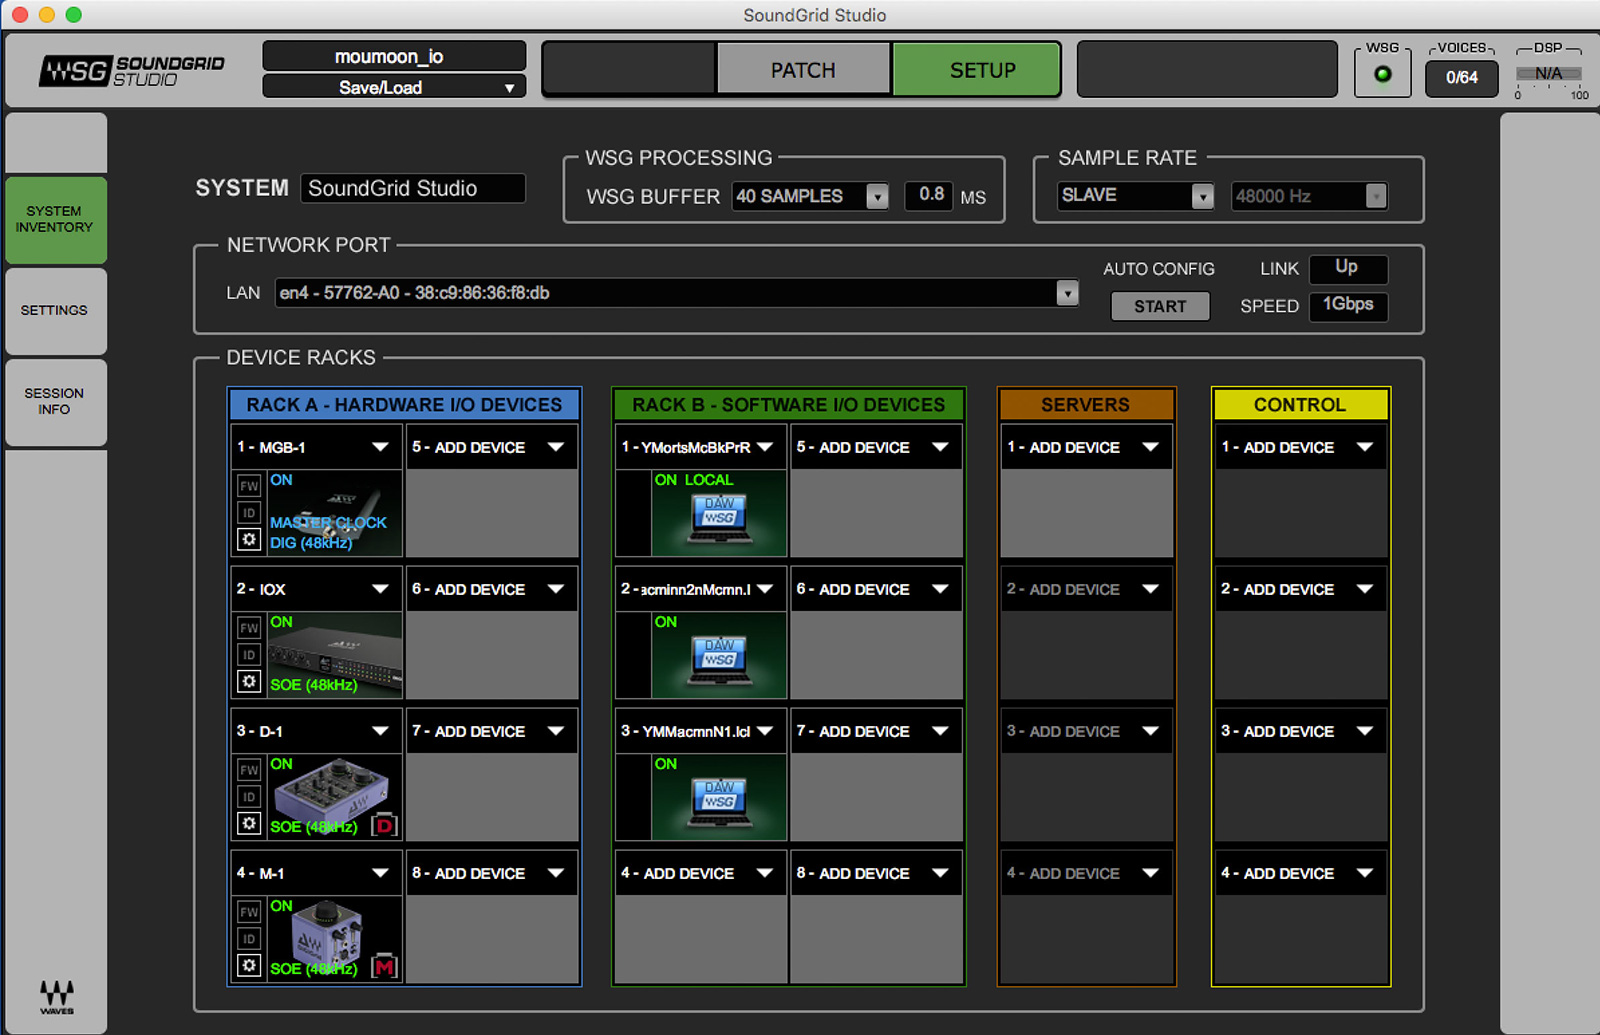The width and height of the screenshot is (1600, 1035).
Task: Open Control 3 - Add Device dropdown
Action: (x=1300, y=731)
